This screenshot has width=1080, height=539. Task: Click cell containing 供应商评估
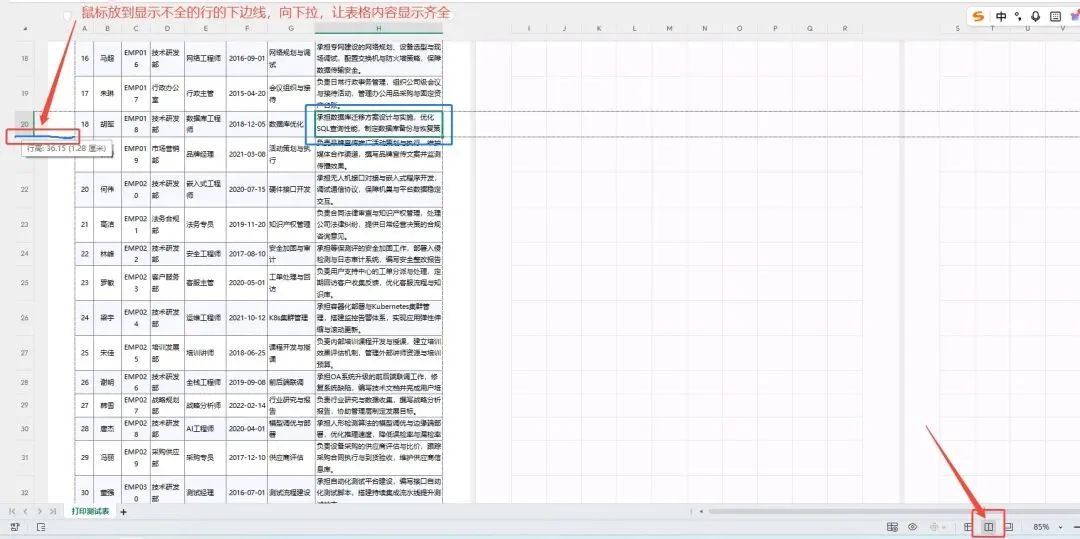291,458
